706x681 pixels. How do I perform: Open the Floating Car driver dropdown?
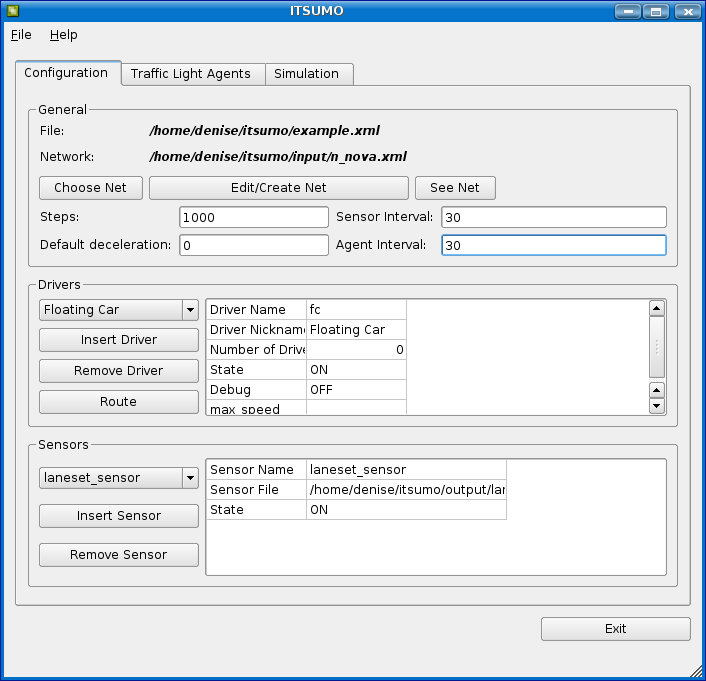(118, 310)
